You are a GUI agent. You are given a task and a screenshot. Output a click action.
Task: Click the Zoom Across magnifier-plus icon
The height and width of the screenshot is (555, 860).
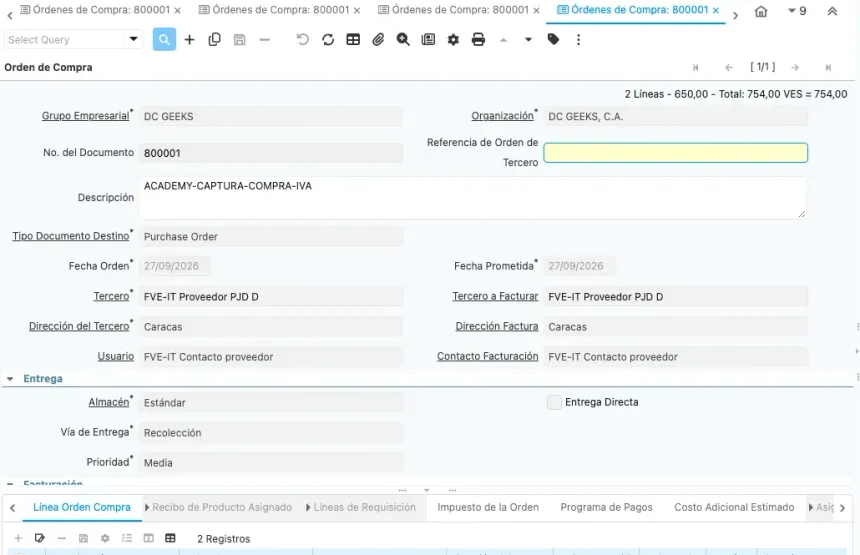tap(403, 39)
